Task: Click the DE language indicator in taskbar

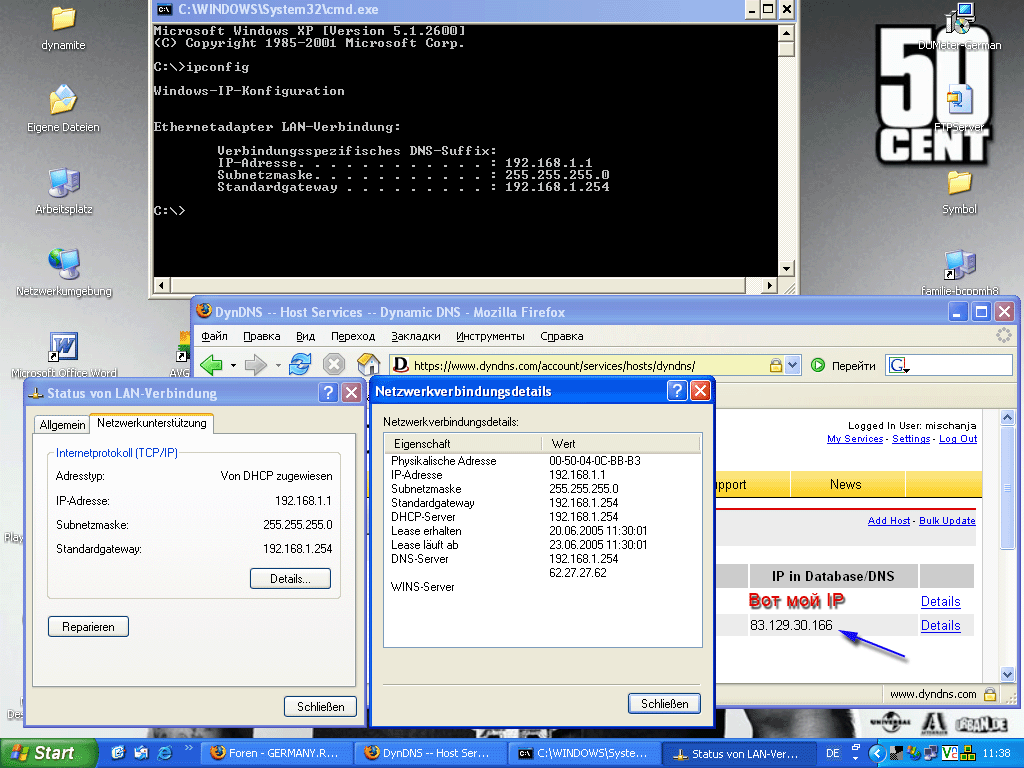Action: click(833, 753)
